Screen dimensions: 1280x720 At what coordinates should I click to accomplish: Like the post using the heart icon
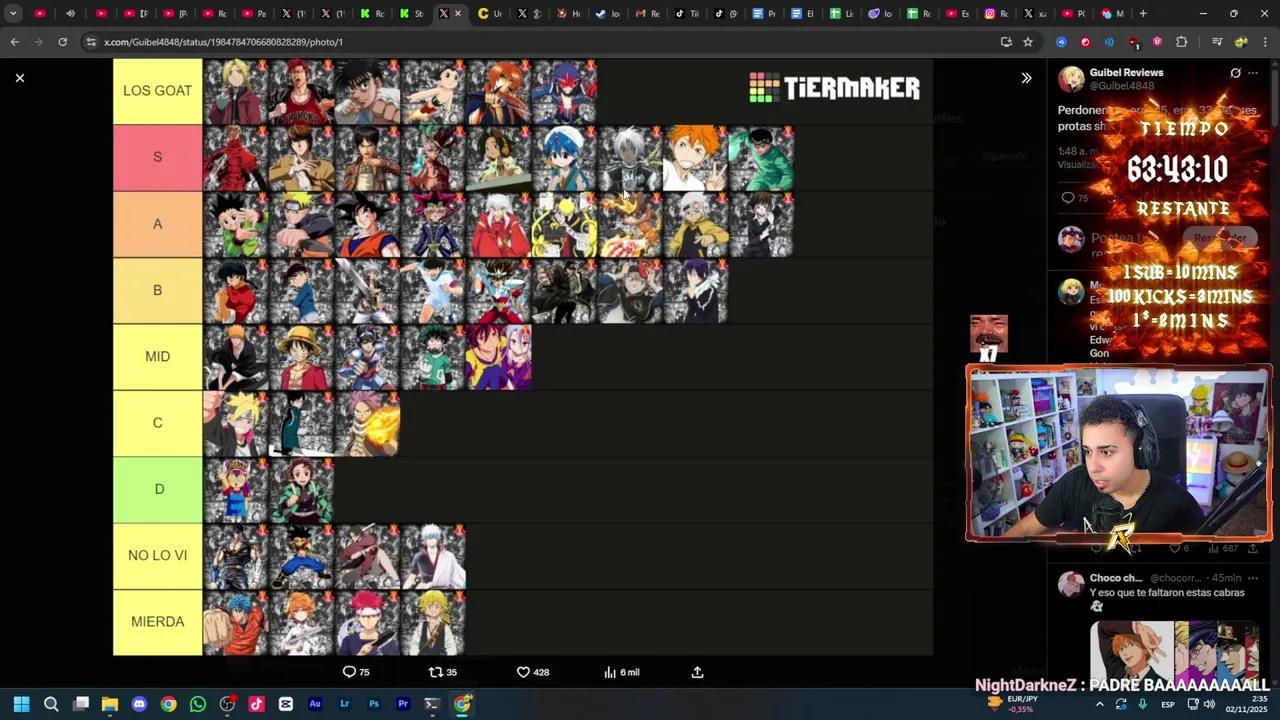[x=523, y=672]
